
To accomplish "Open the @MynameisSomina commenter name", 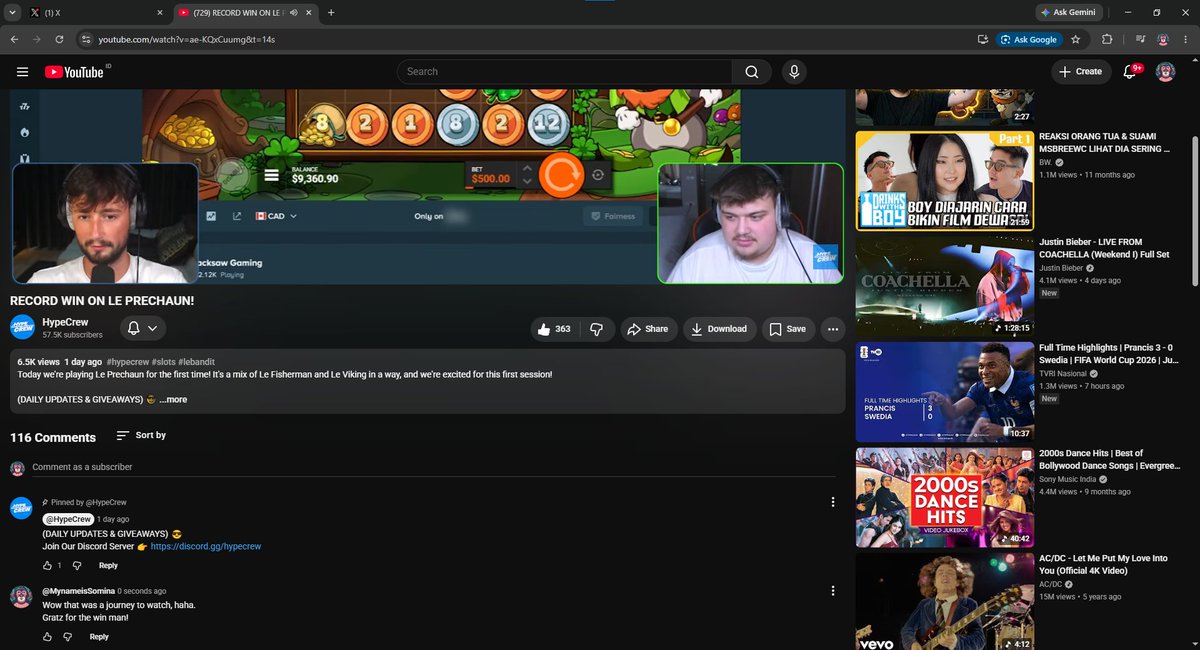I will (78, 591).
